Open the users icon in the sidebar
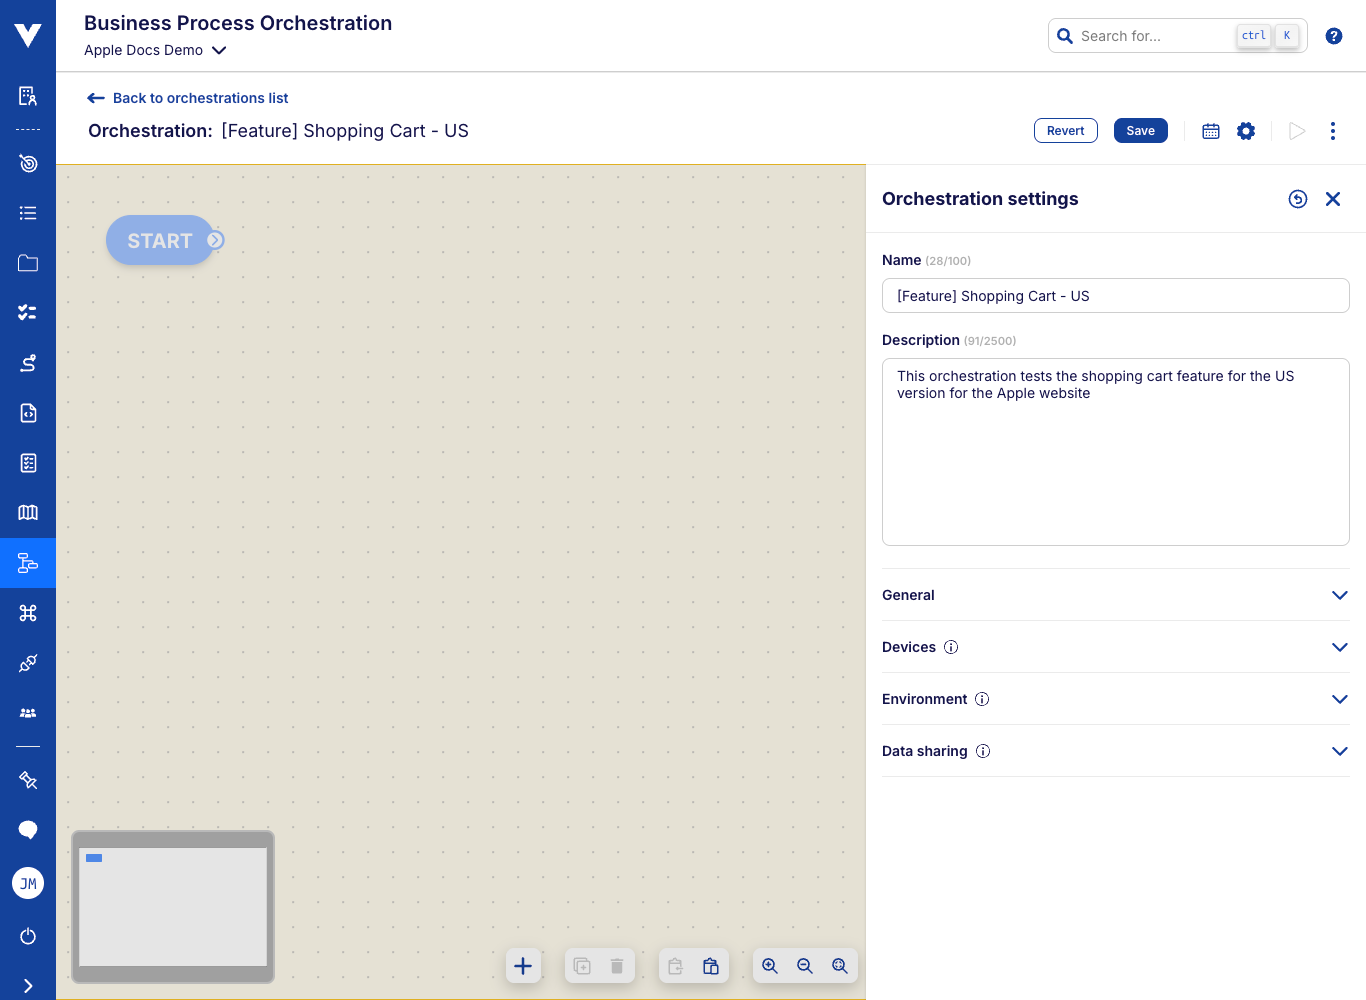Screen dimensions: 1366x1000 point(27,712)
